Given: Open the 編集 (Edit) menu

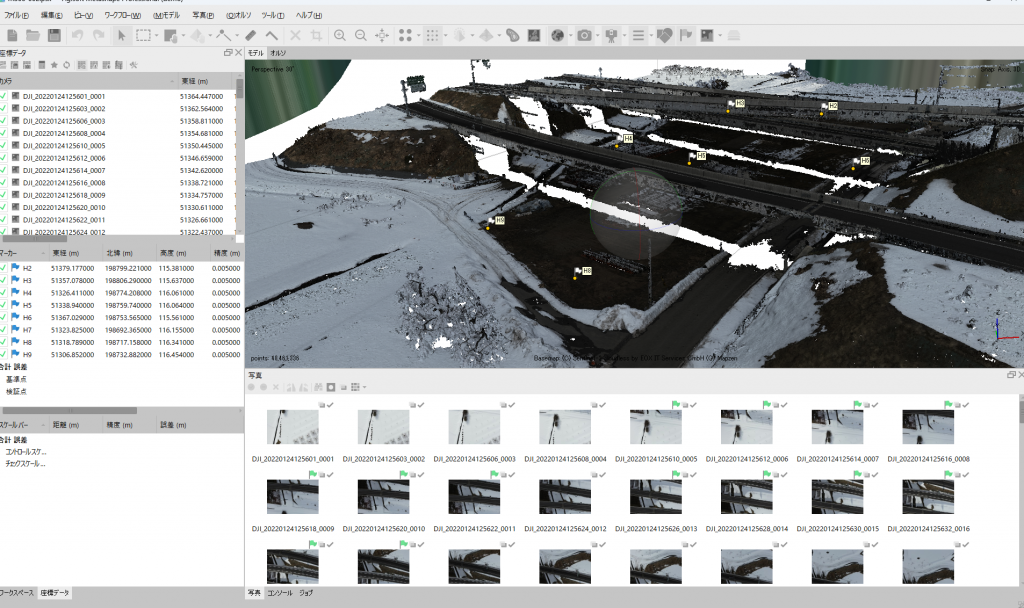Looking at the screenshot, I should pyautogui.click(x=52, y=15).
